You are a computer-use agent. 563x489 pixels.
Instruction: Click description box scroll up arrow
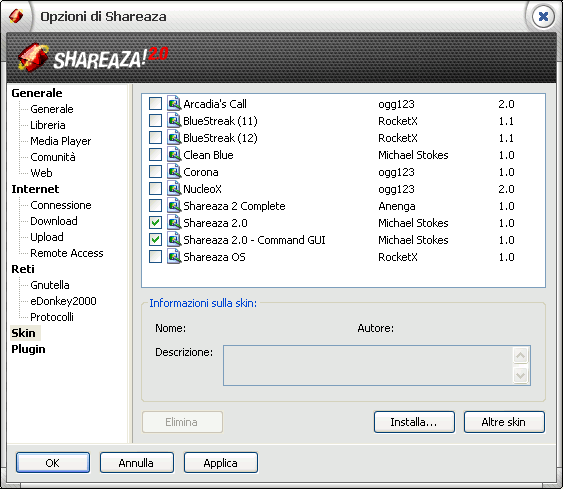click(521, 356)
